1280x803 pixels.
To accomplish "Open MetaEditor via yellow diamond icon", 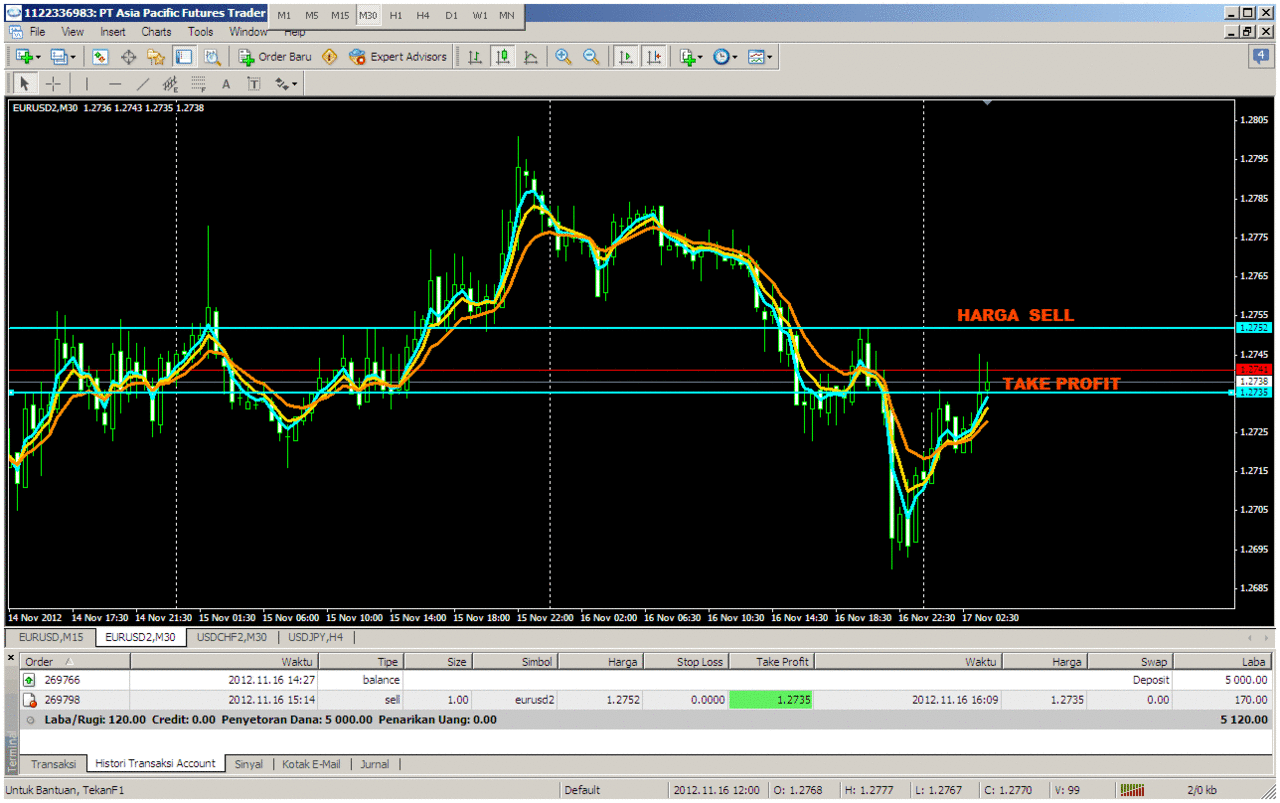I will tap(329, 57).
